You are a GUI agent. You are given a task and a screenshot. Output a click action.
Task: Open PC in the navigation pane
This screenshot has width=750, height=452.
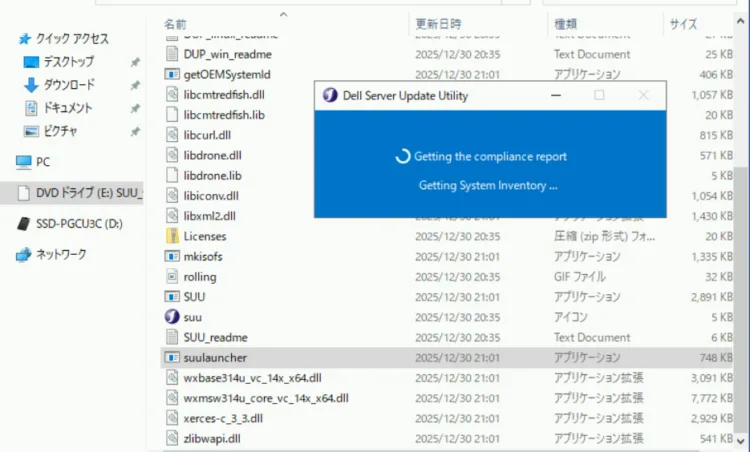point(42,161)
